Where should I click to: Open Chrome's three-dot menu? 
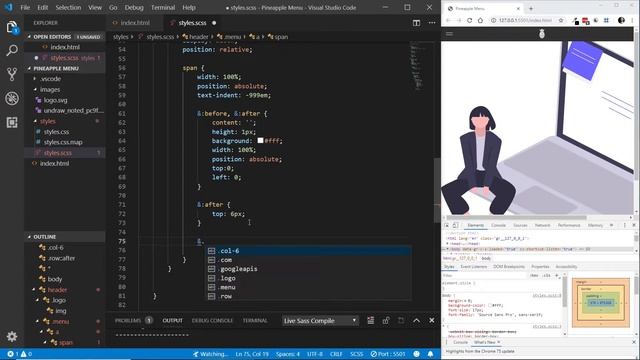point(633,20)
